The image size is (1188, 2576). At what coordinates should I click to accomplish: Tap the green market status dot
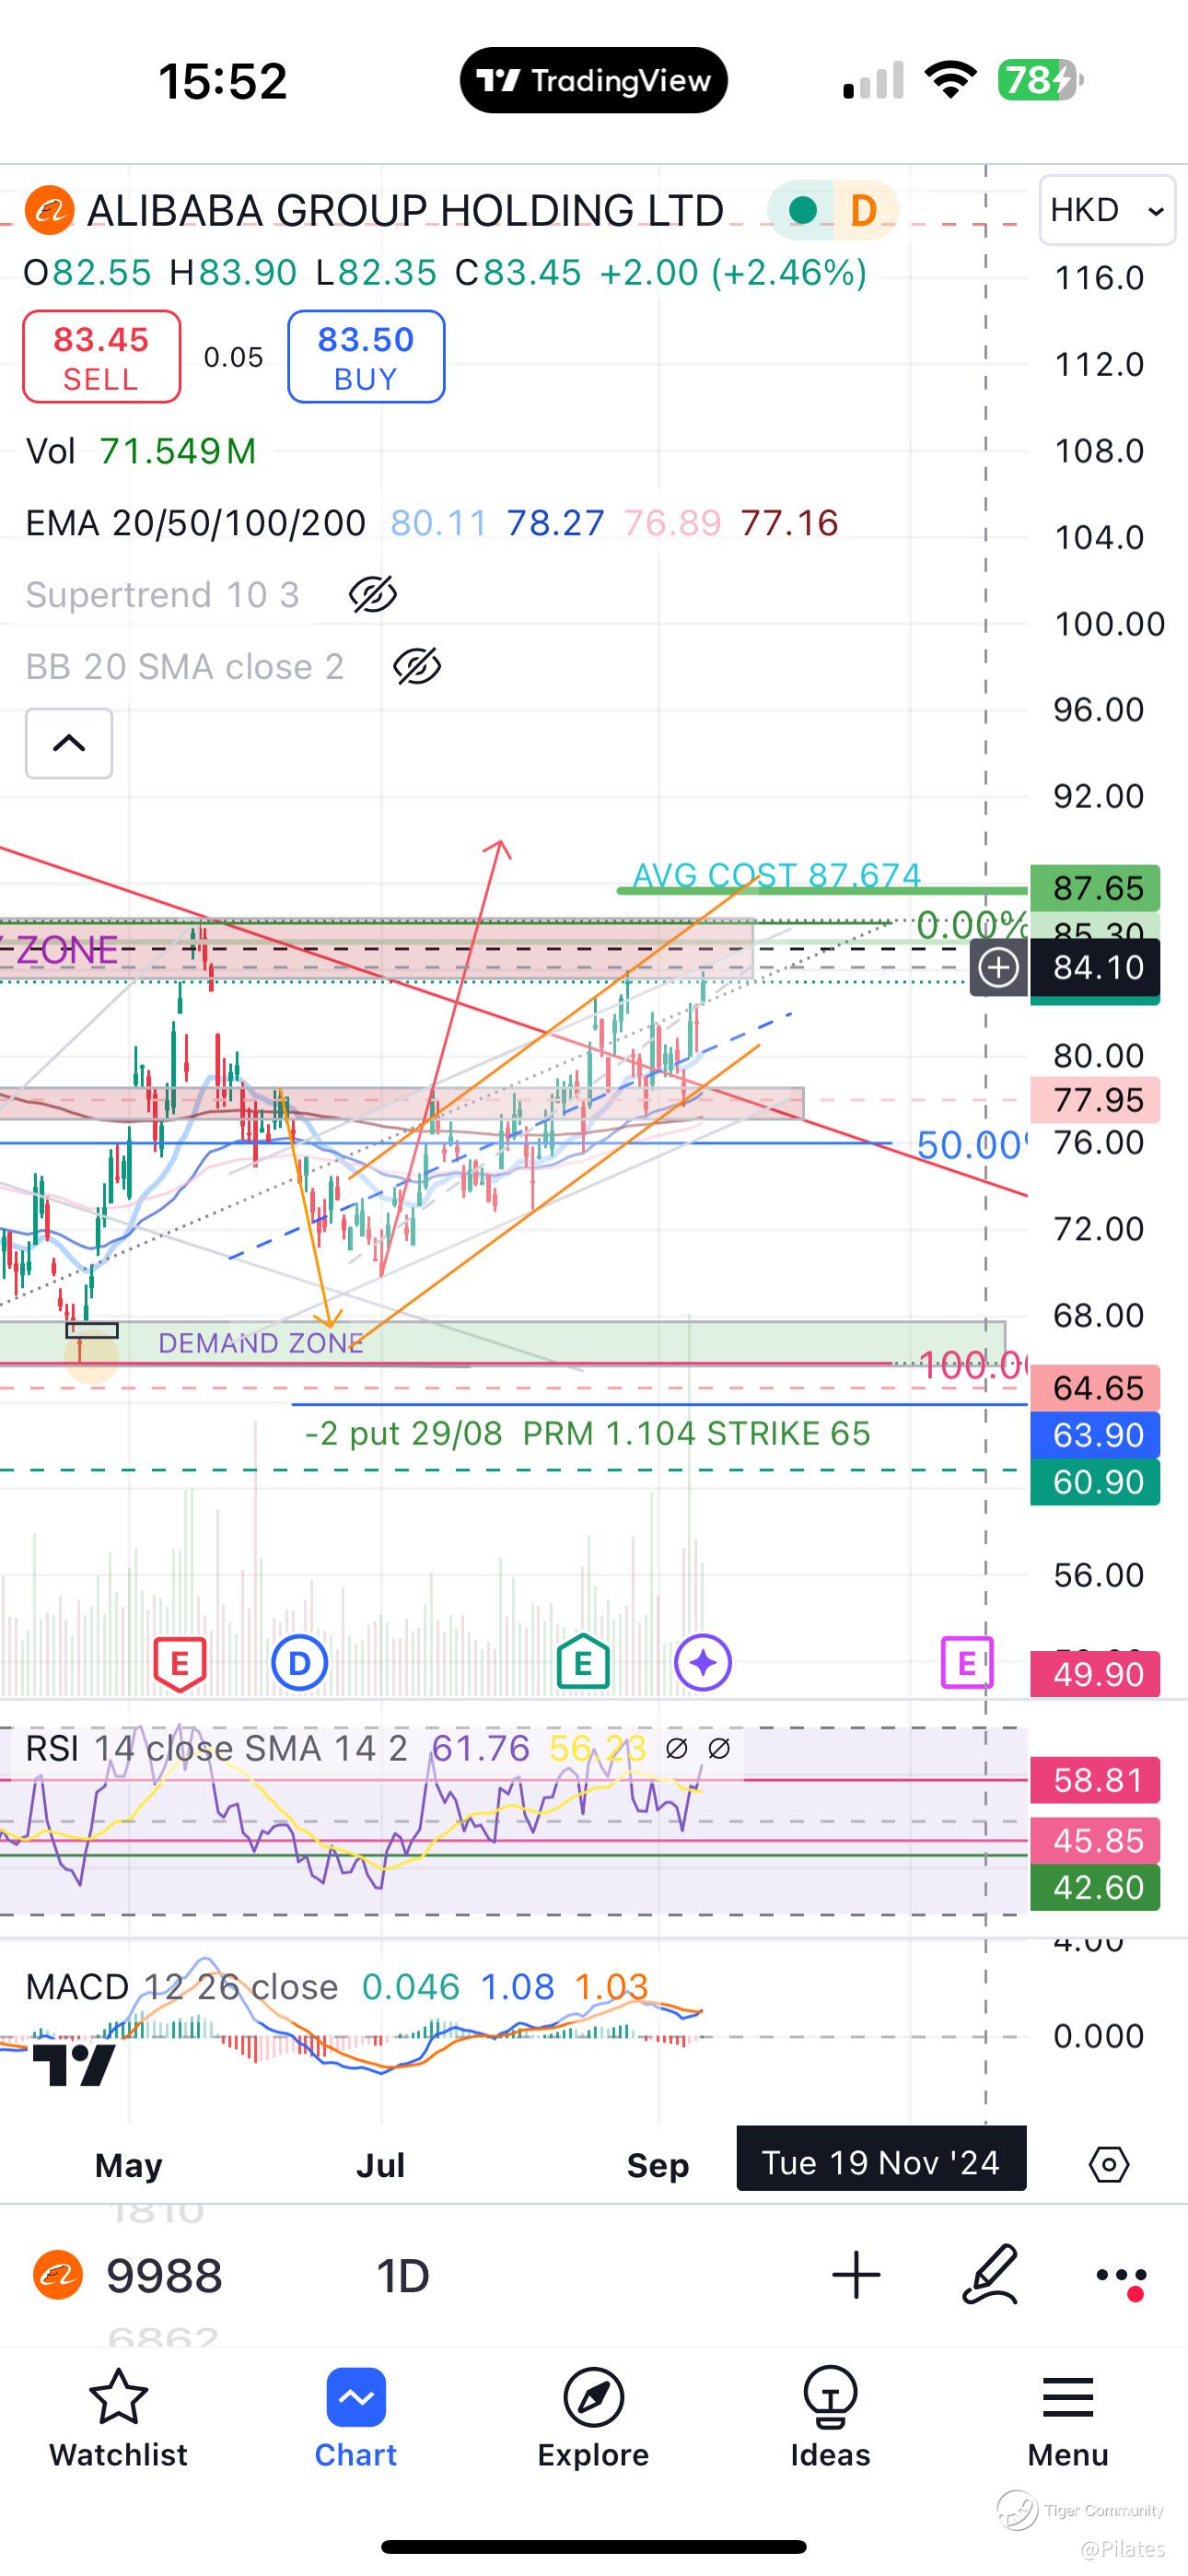click(801, 211)
